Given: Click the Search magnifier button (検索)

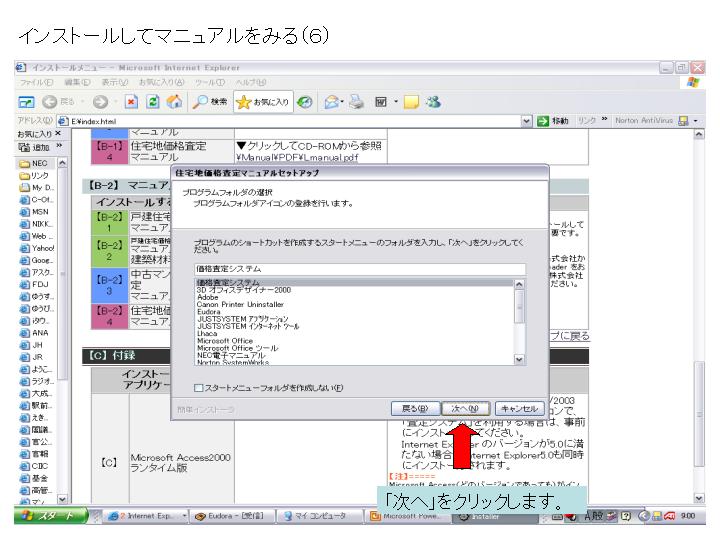Looking at the screenshot, I should [x=210, y=101].
